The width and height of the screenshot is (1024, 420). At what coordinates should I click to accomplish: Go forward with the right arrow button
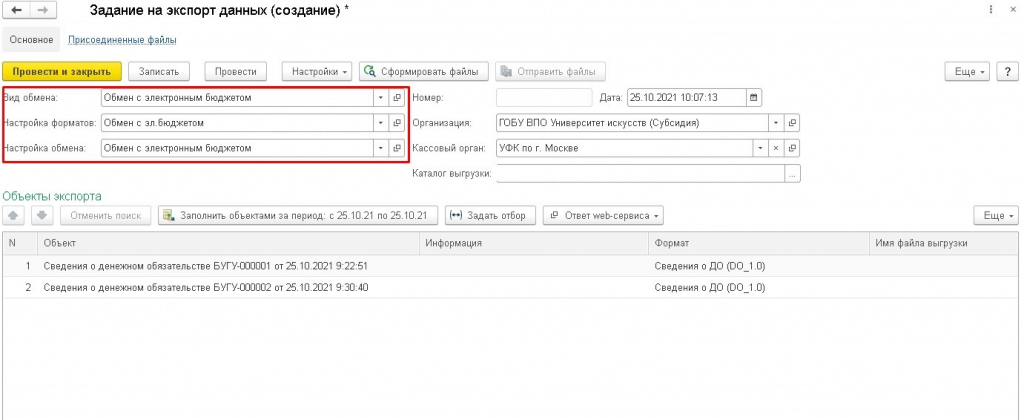(x=42, y=10)
